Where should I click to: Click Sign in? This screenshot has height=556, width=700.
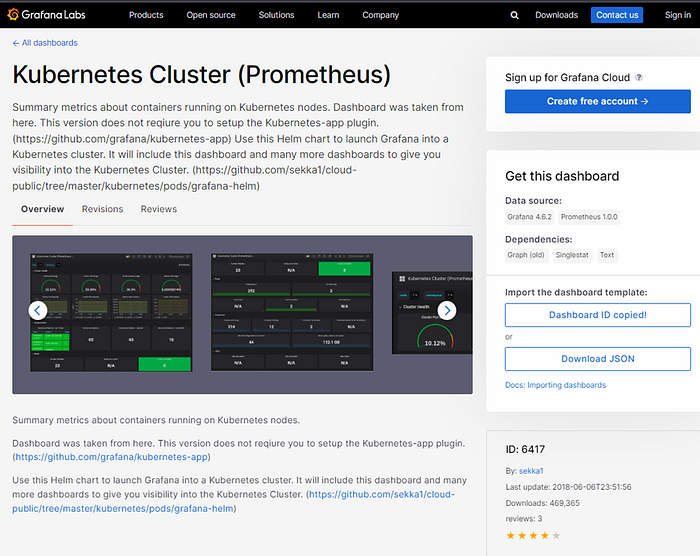click(x=677, y=15)
